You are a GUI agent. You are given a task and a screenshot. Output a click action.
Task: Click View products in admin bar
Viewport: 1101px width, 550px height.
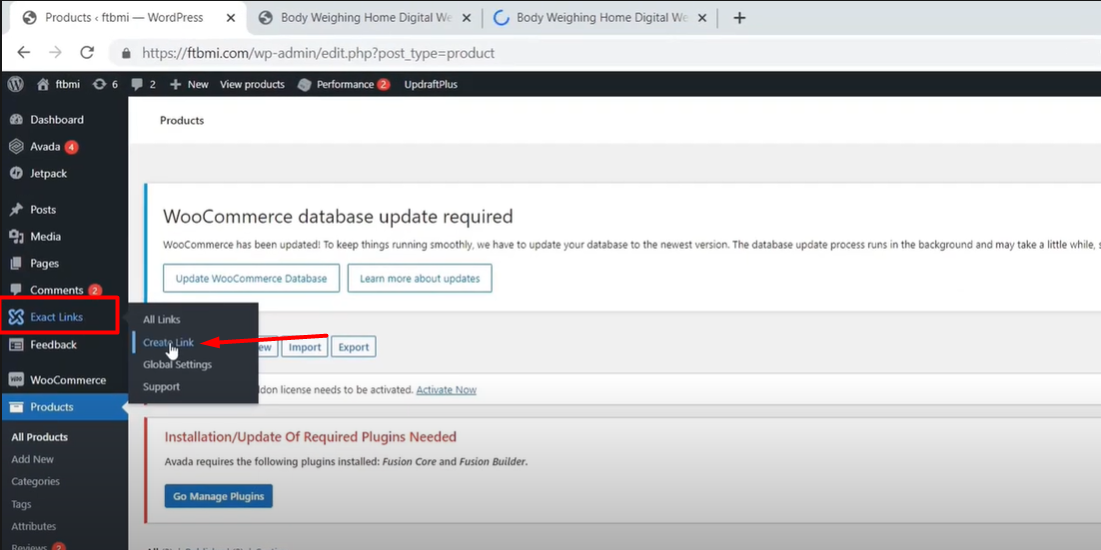coord(252,84)
